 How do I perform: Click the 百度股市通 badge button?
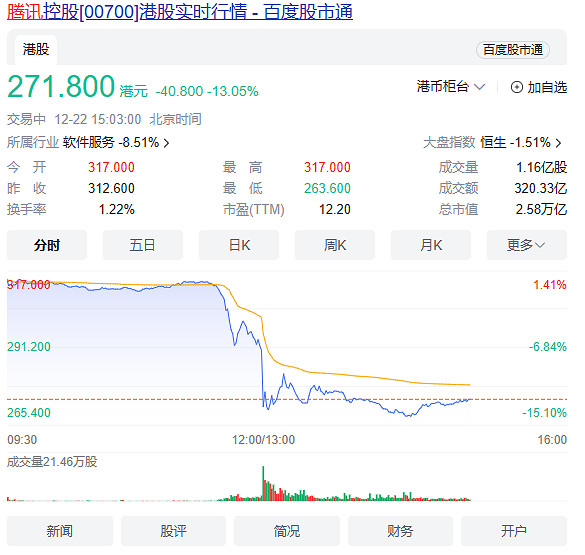pos(513,50)
